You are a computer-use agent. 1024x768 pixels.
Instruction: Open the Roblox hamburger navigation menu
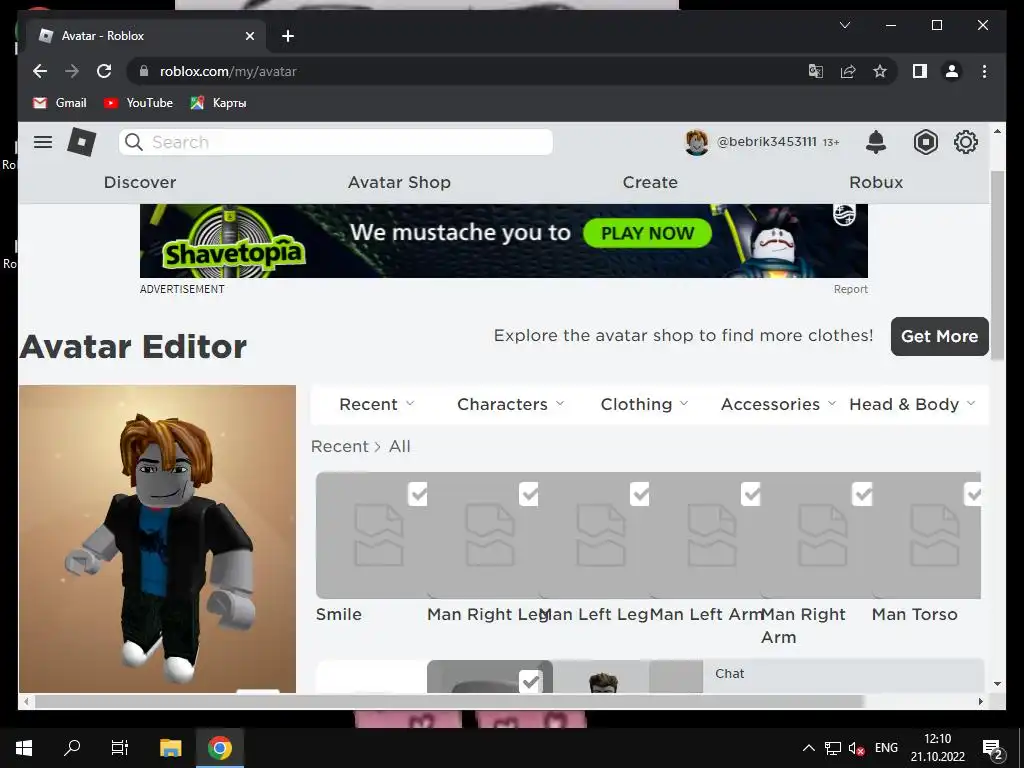click(43, 142)
